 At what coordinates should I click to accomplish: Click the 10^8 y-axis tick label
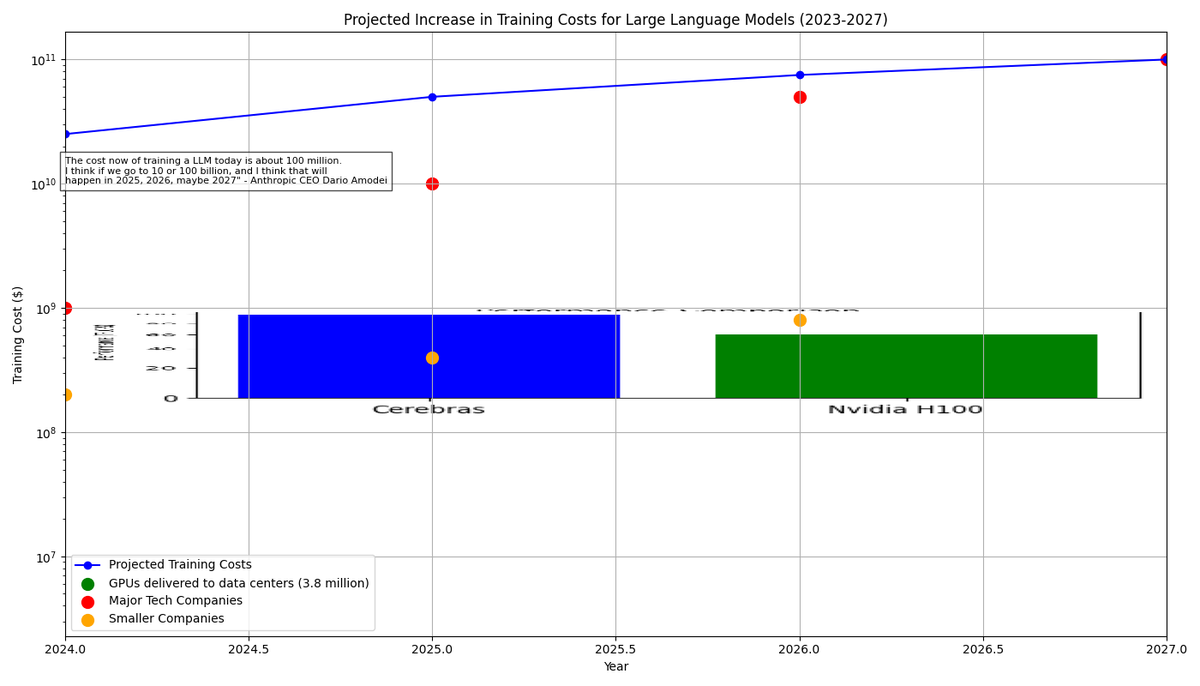46,433
